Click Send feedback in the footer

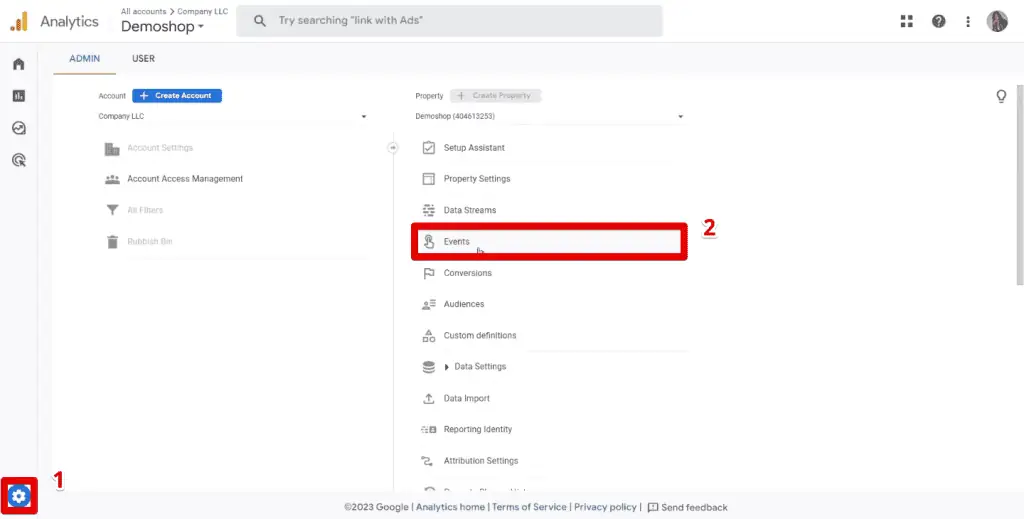tap(688, 507)
